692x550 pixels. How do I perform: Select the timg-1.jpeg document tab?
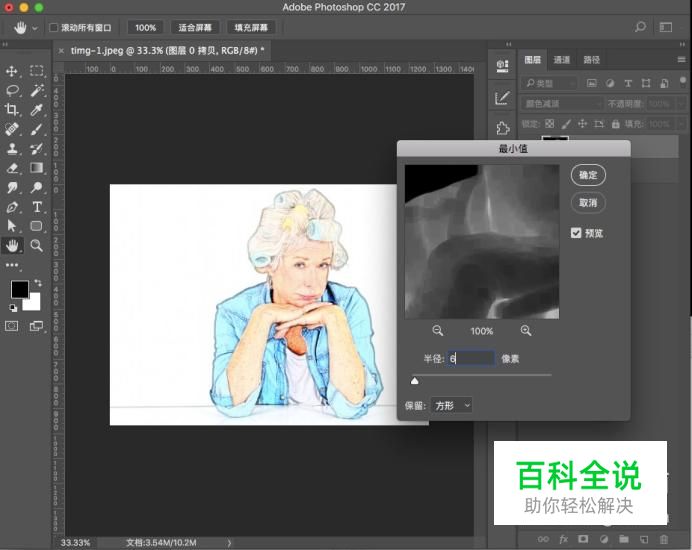(x=167, y=51)
